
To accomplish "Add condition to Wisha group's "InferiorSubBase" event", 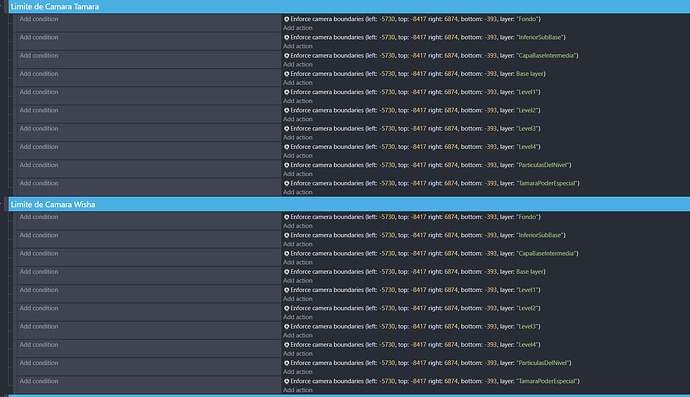I will (x=39, y=235).
